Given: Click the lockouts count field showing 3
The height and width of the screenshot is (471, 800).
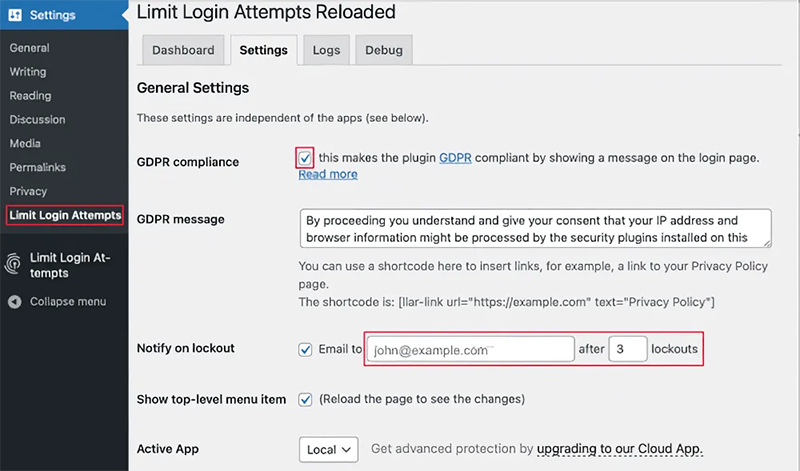Looking at the screenshot, I should pyautogui.click(x=628, y=349).
